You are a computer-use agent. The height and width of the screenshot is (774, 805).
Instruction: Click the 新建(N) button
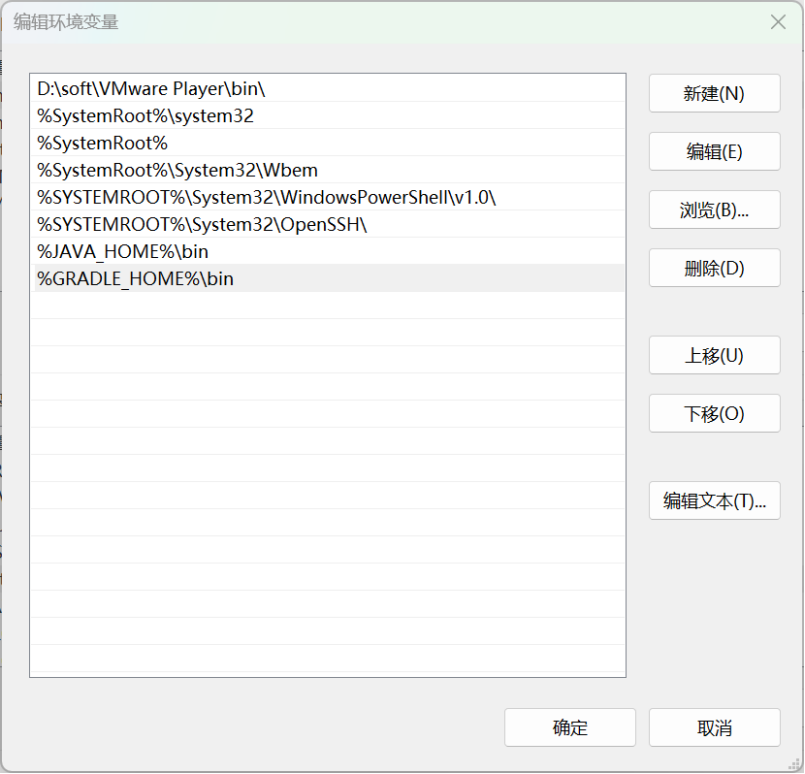[714, 94]
